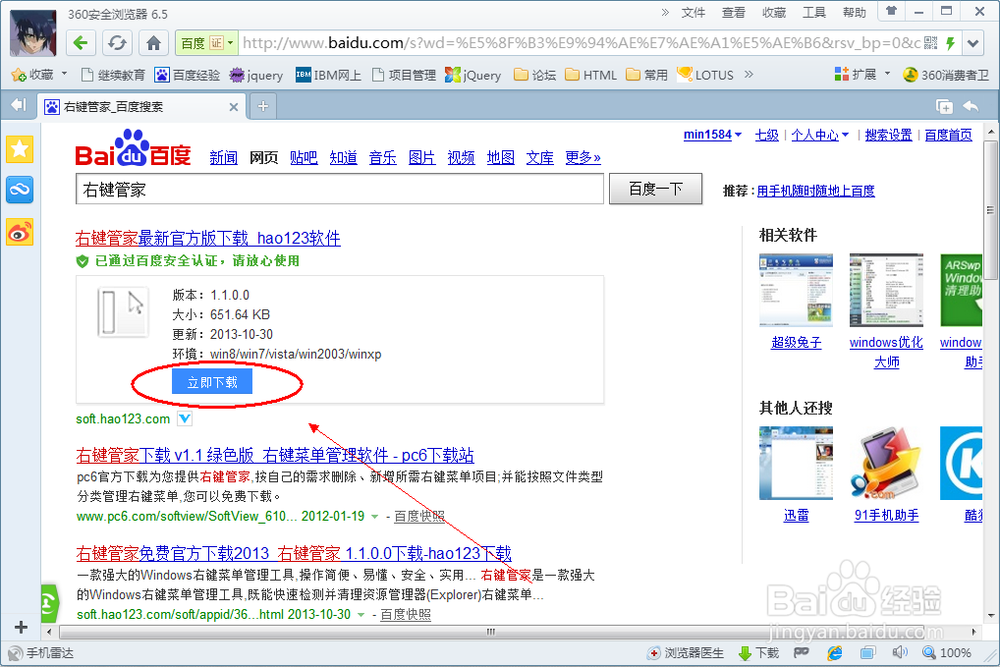Click the search box containing 右键管家
1000x667 pixels.
339,189
